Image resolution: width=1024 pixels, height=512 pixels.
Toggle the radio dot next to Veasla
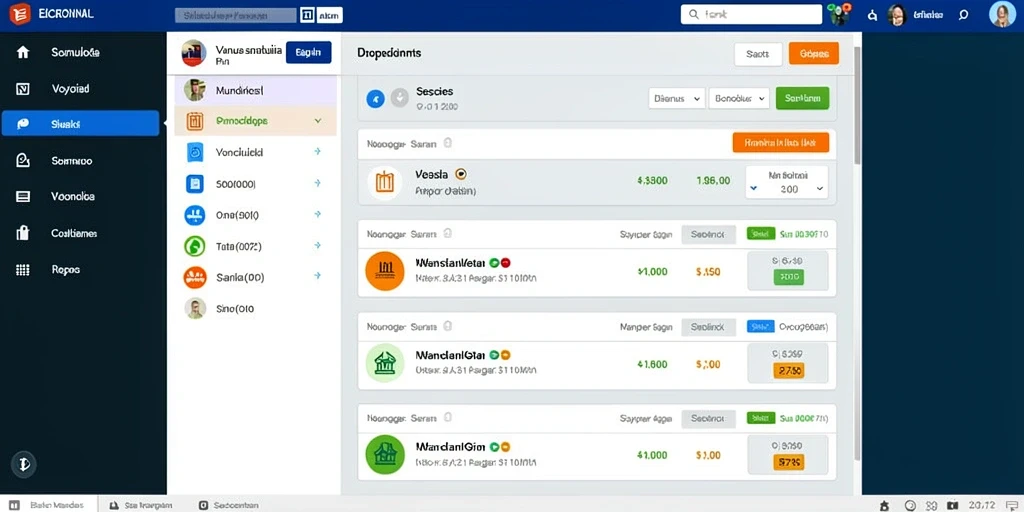tap(460, 174)
